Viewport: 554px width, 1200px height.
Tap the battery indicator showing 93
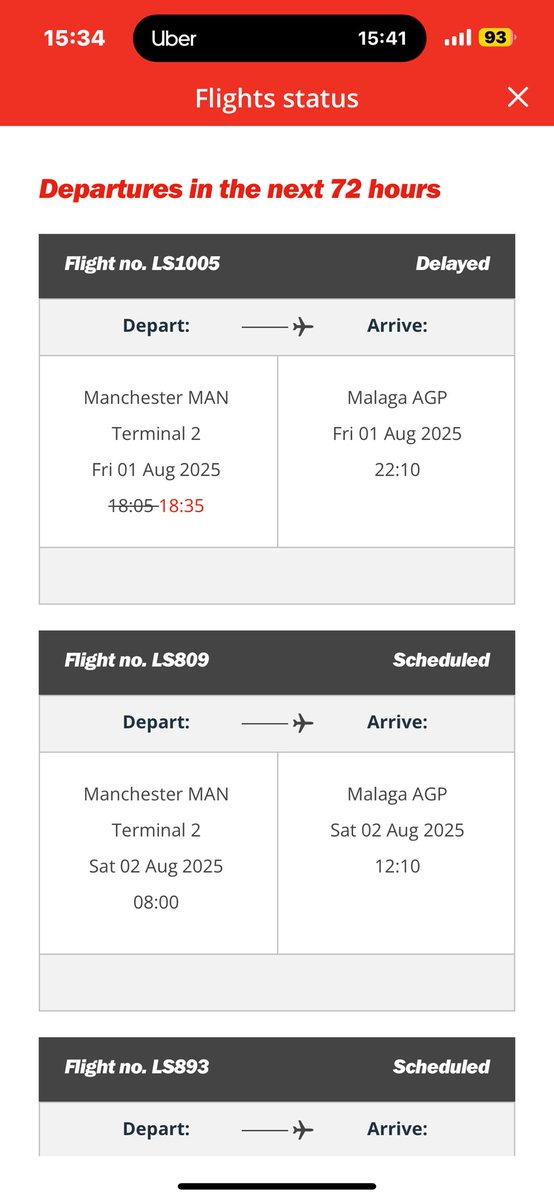[x=496, y=38]
